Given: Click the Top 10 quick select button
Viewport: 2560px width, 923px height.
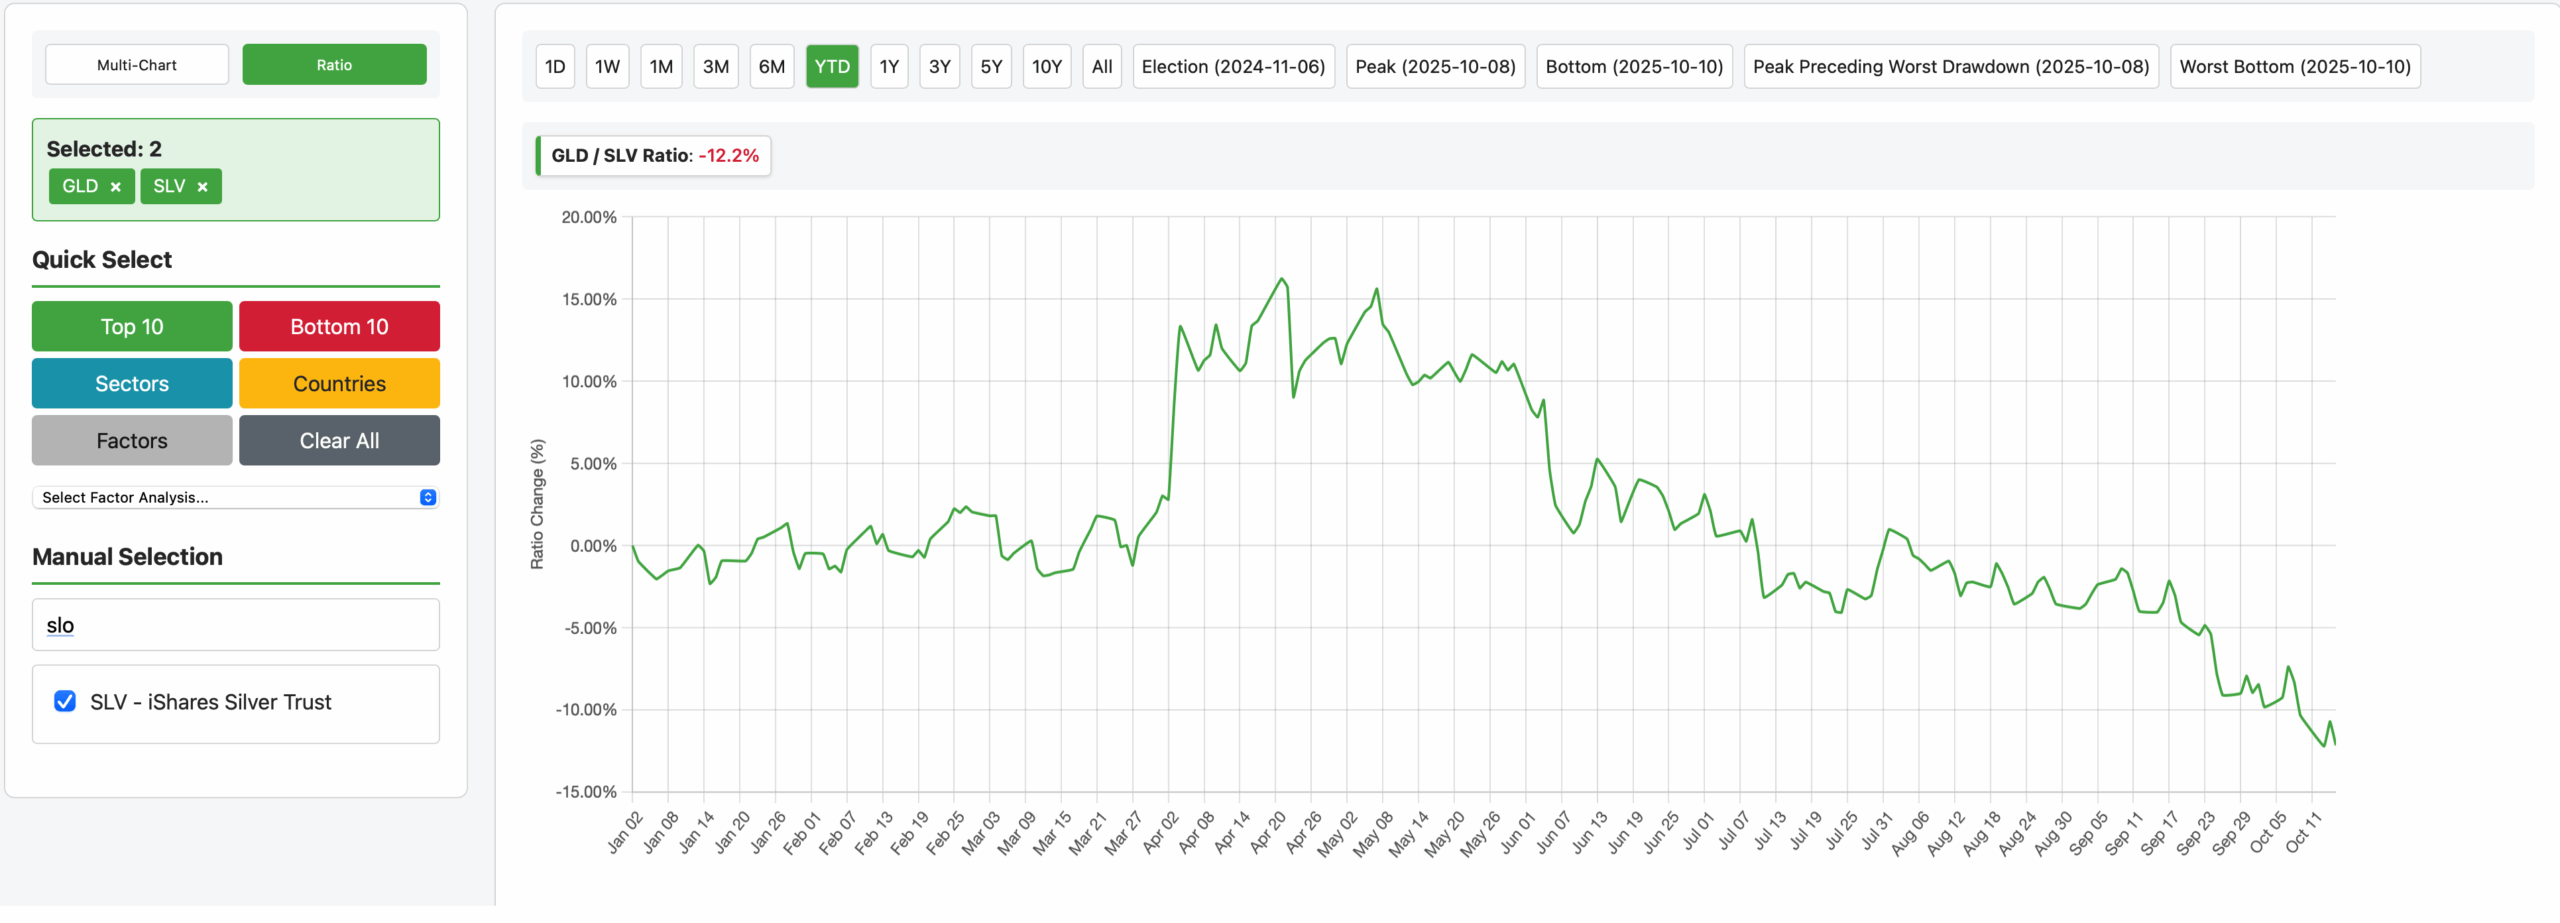Looking at the screenshot, I should (x=132, y=327).
